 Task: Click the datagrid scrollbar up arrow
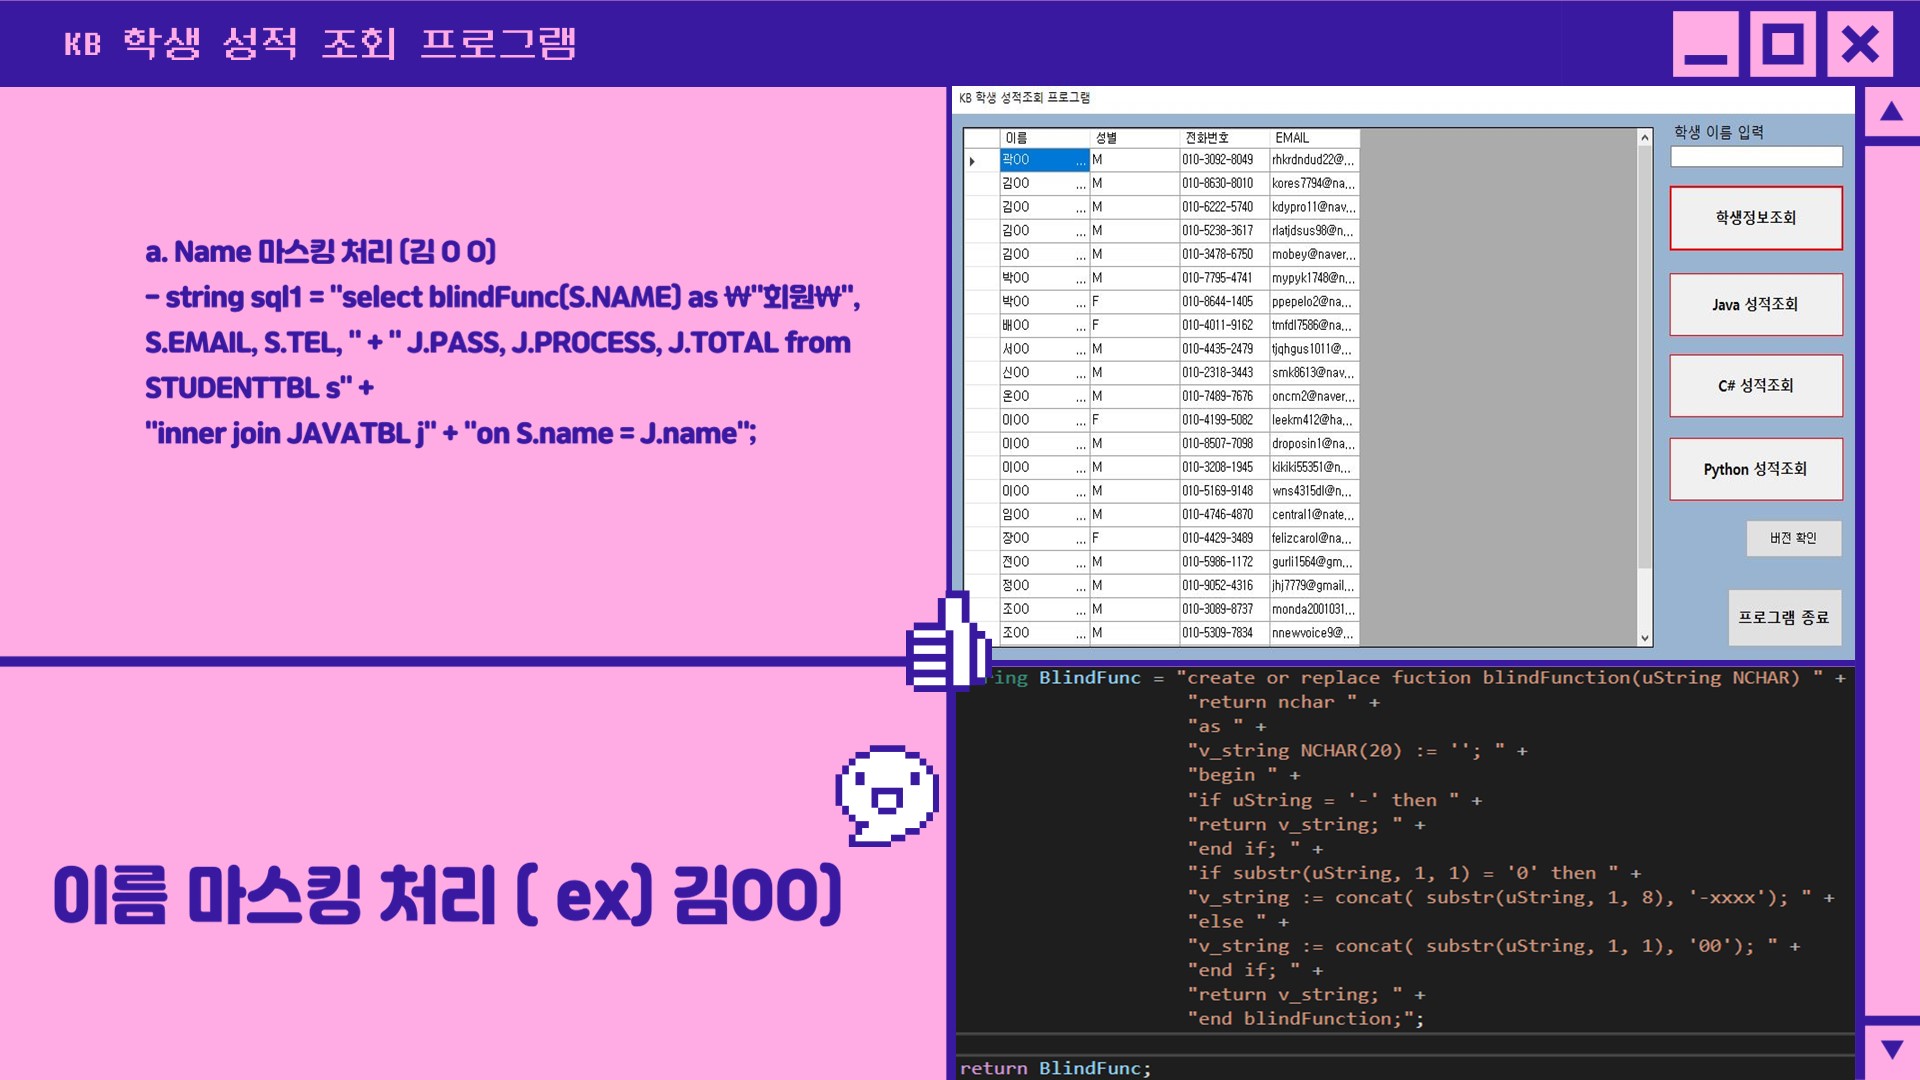pyautogui.click(x=1643, y=138)
